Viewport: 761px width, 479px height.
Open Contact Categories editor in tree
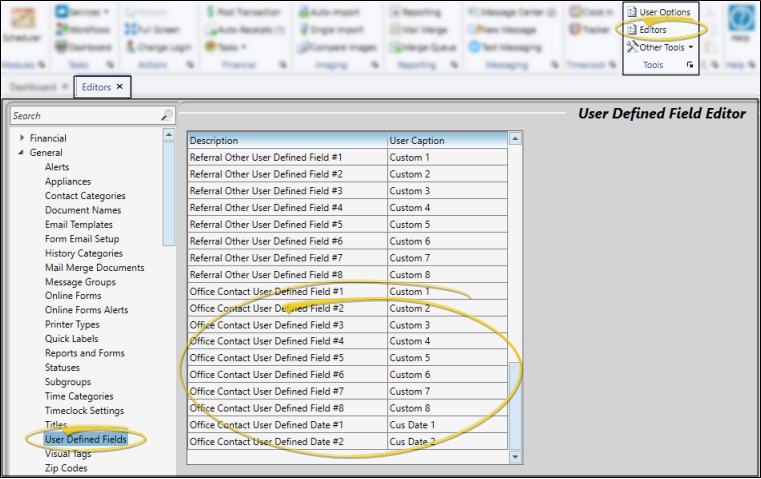tap(85, 196)
